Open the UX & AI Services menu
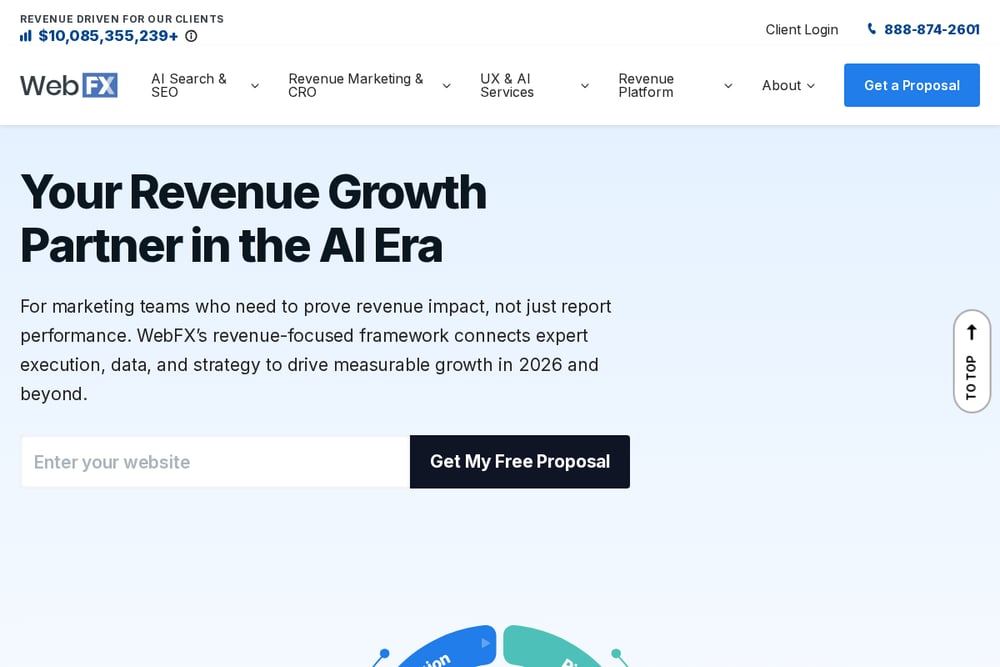The height and width of the screenshot is (667, 1000). [x=507, y=85]
